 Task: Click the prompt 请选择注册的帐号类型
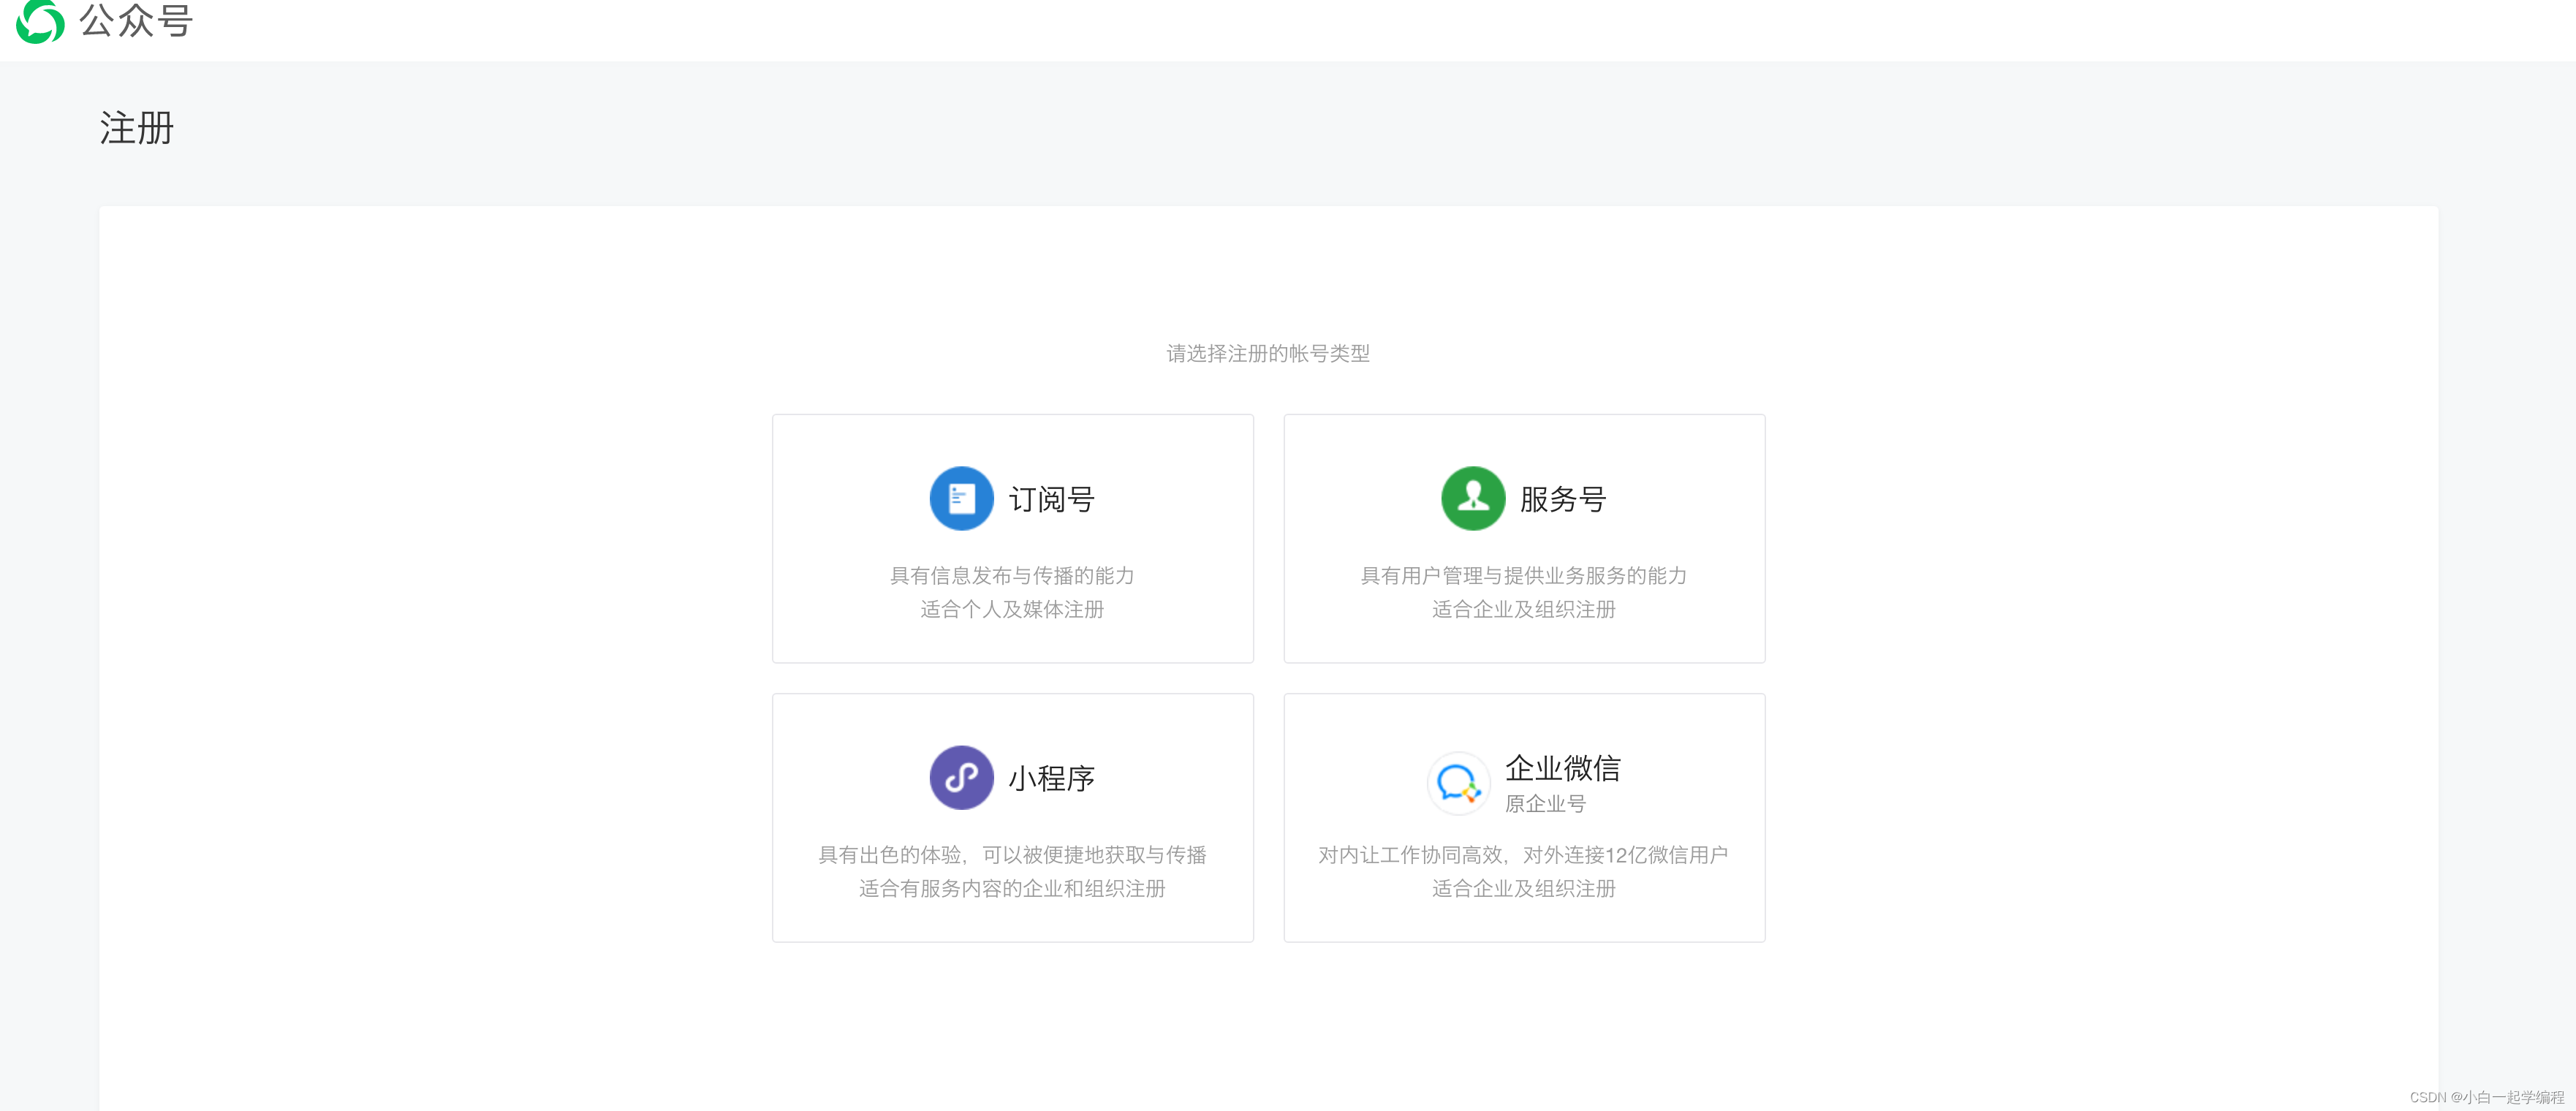tap(1268, 353)
